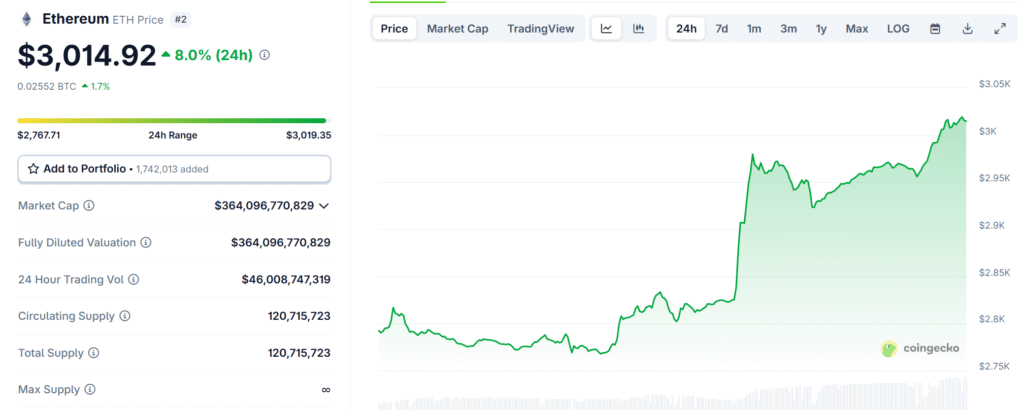Download chart data icon

tap(967, 29)
